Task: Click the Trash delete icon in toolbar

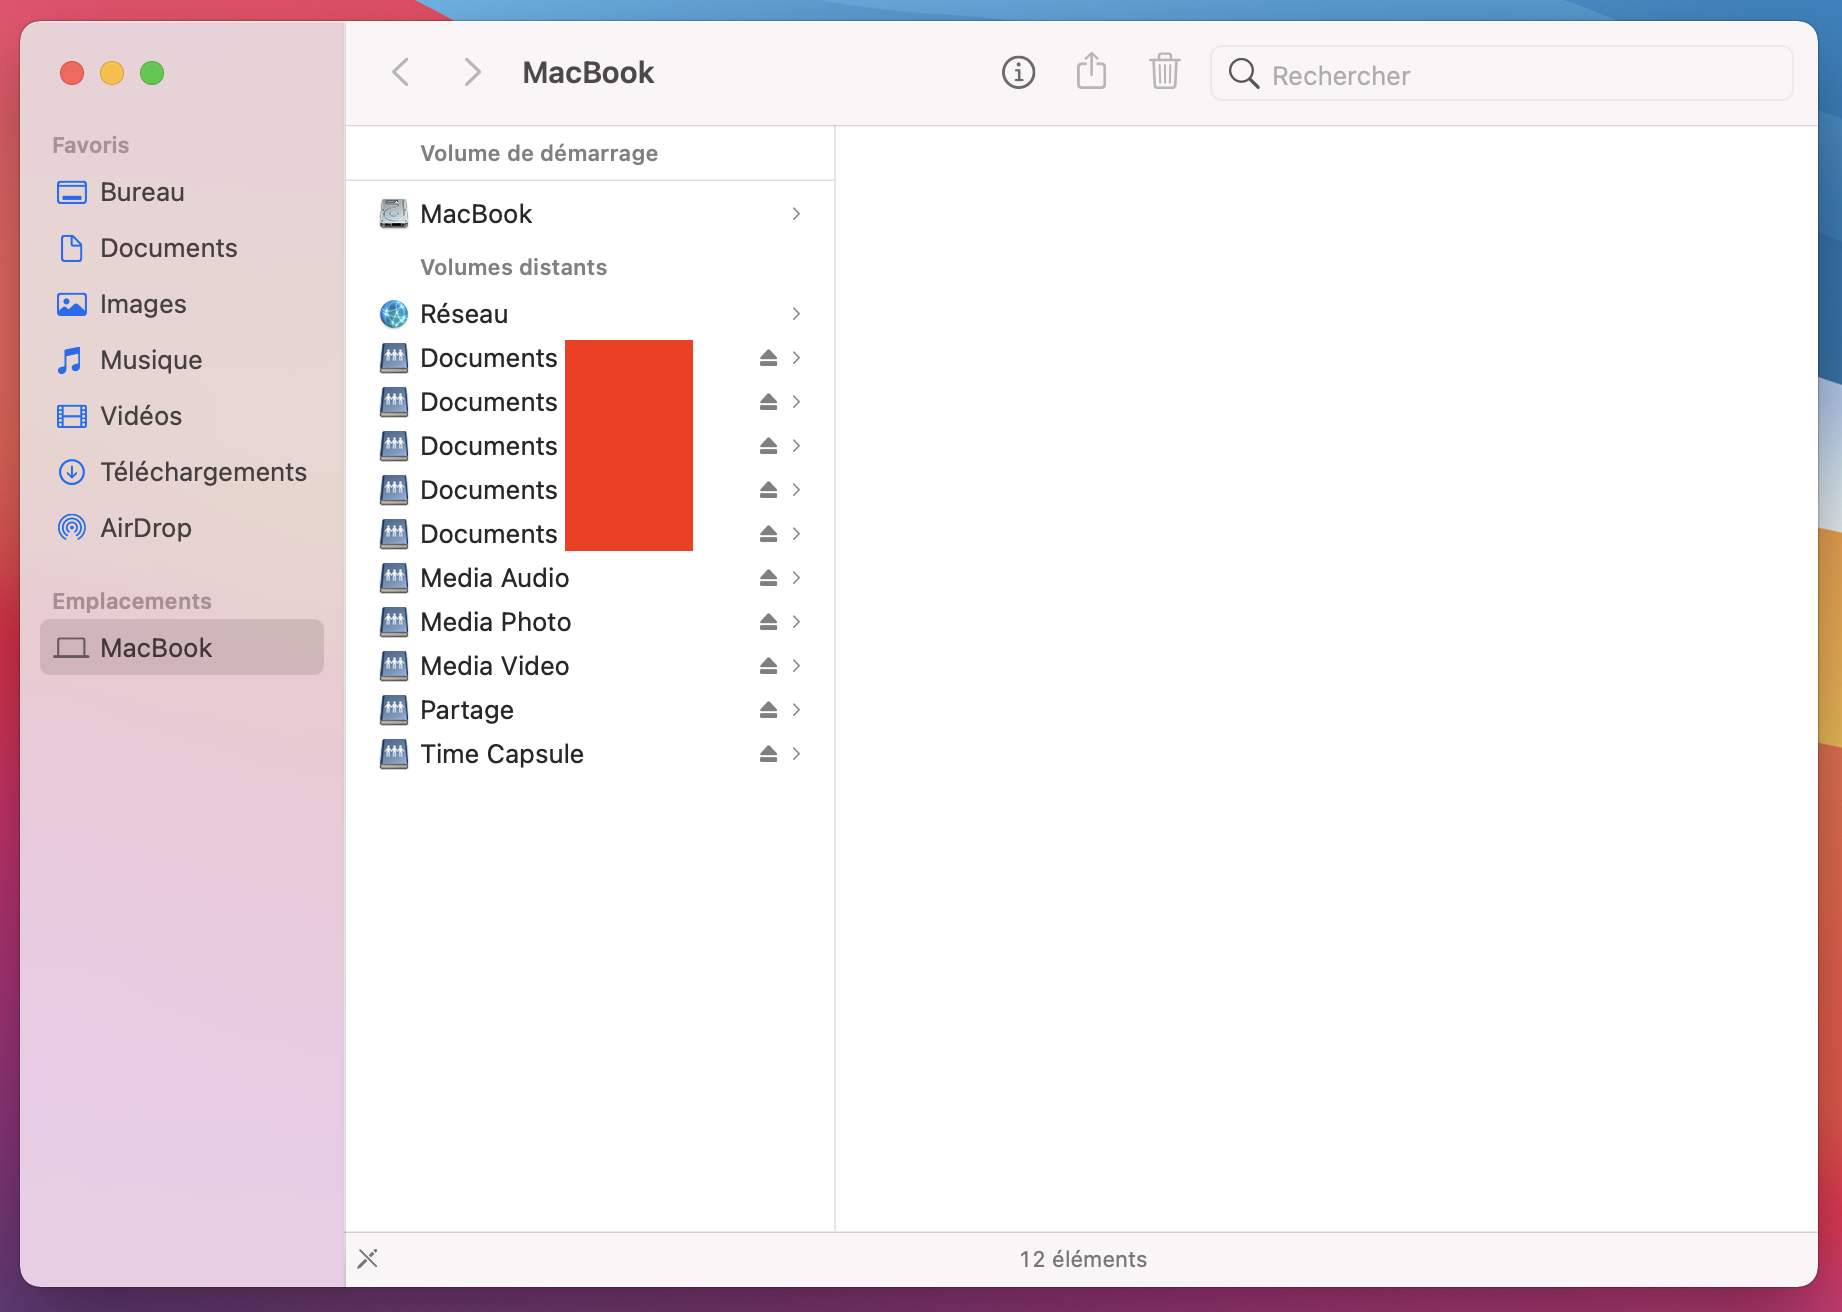Action: click(x=1164, y=73)
